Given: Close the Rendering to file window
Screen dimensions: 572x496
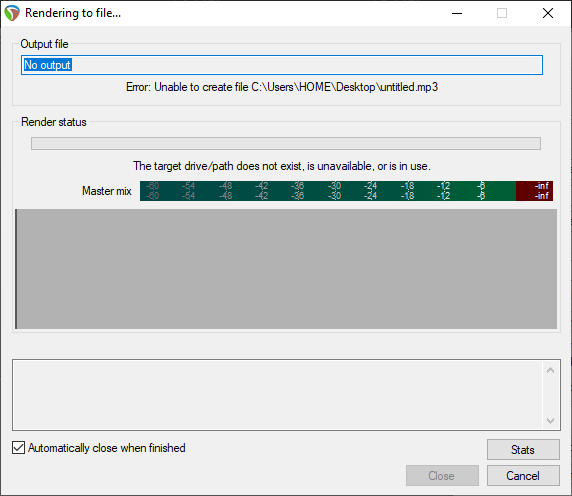Looking at the screenshot, I should pyautogui.click(x=548, y=13).
